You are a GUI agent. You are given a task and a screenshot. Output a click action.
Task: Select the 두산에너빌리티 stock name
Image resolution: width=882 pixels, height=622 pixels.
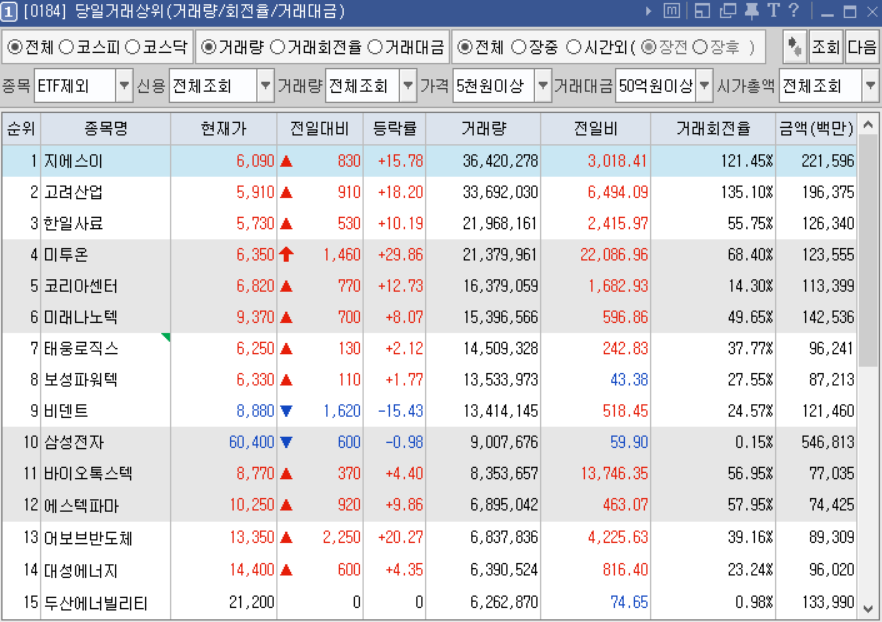(x=96, y=603)
